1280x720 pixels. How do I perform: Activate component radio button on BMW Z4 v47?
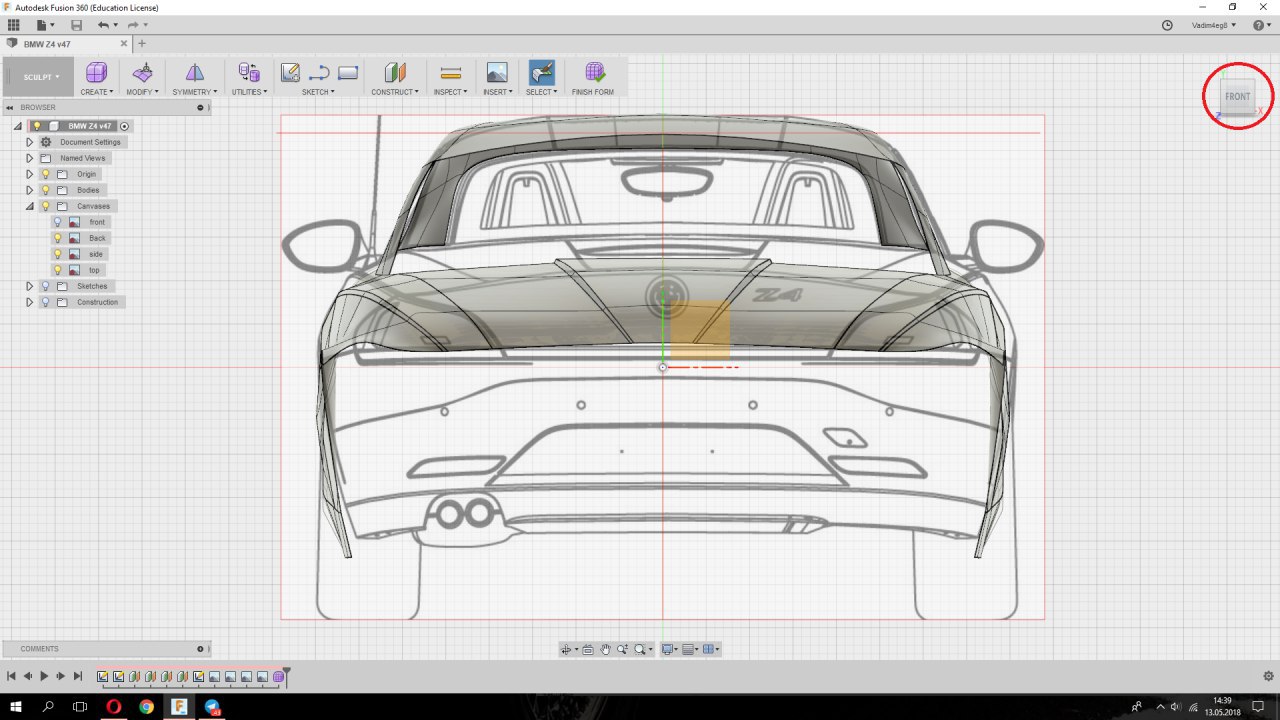click(x=124, y=126)
